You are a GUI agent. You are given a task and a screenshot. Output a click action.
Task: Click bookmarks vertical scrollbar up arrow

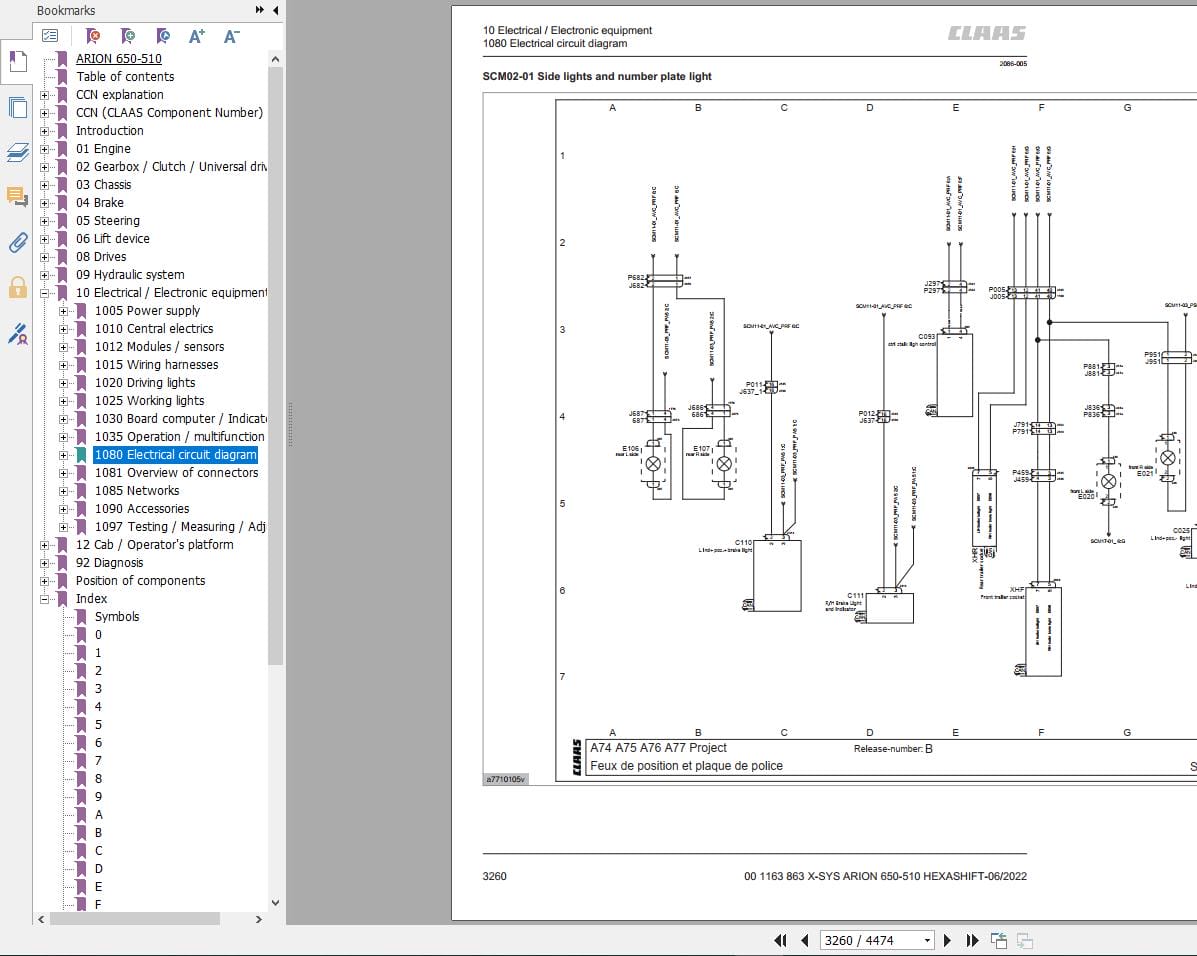276,59
